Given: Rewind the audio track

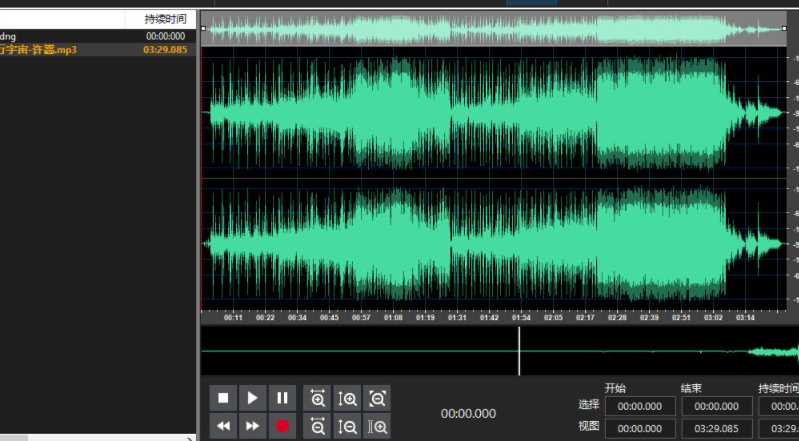Looking at the screenshot, I should (223, 426).
